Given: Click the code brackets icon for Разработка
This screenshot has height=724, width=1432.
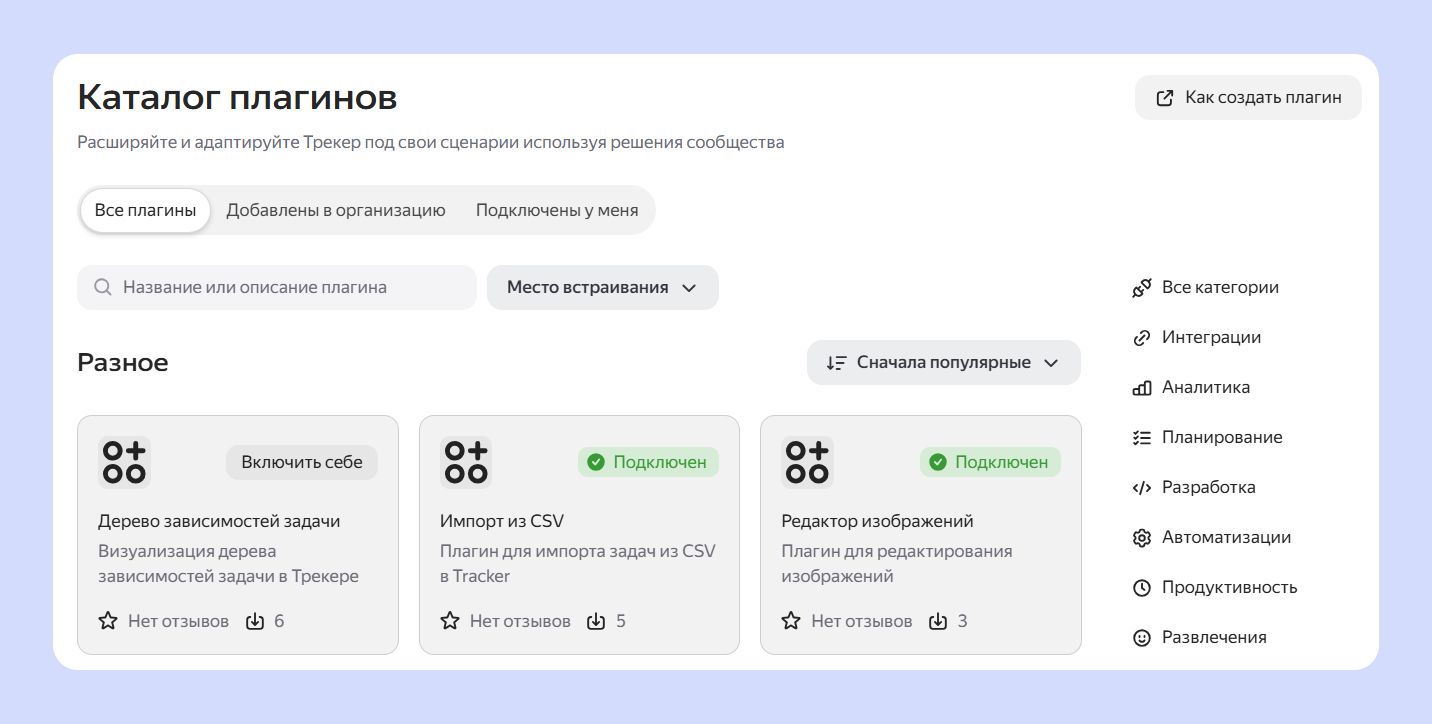Looking at the screenshot, I should tap(1142, 488).
